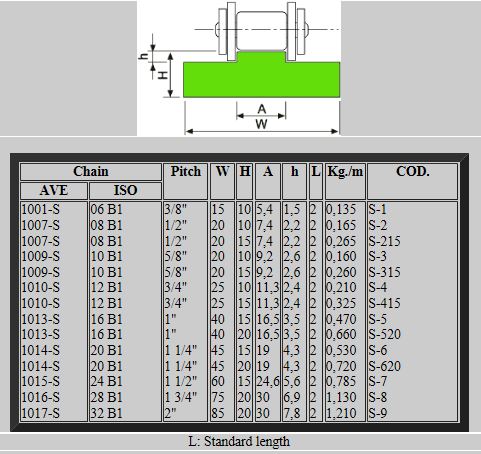
Task: Click weight value '0,470'
Action: (341, 319)
